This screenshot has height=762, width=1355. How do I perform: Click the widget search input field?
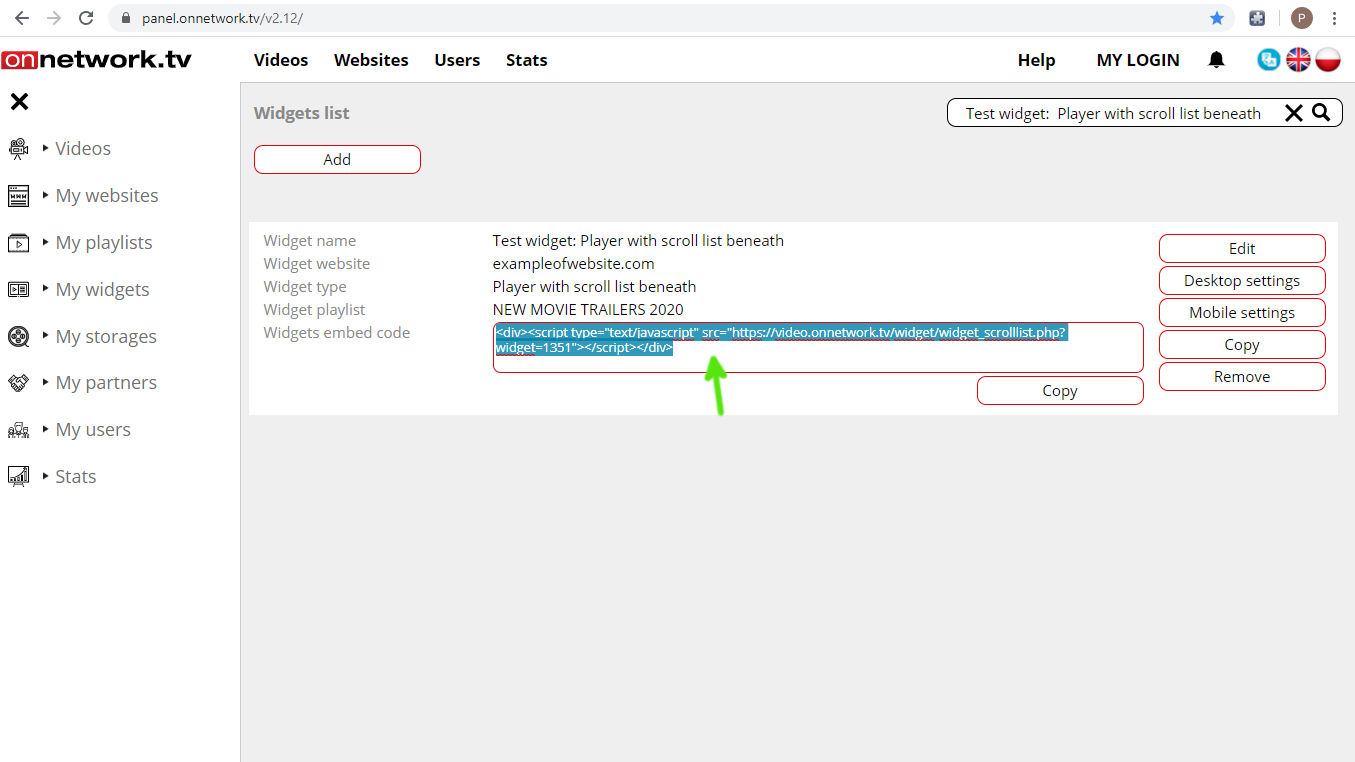(x=1113, y=113)
